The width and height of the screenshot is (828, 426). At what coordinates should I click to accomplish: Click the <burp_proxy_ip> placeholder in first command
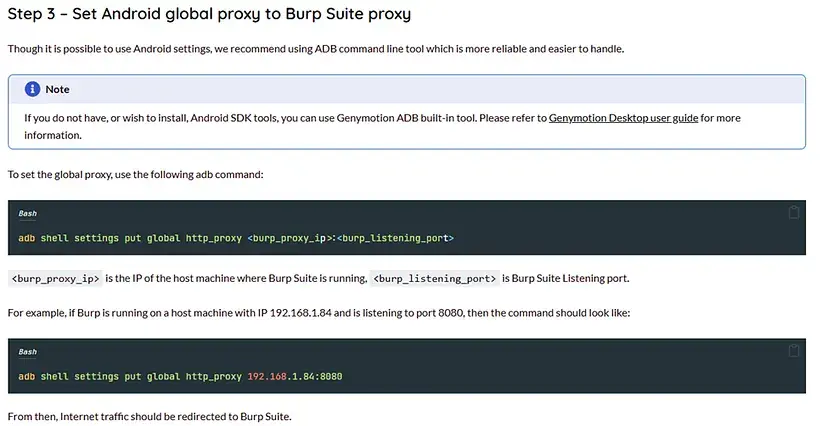[x=289, y=238]
